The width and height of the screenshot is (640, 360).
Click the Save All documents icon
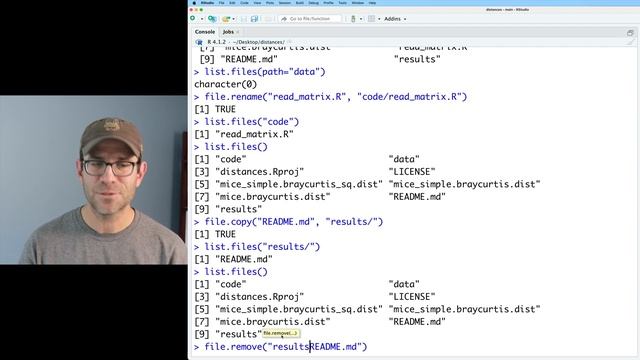(x=255, y=19)
